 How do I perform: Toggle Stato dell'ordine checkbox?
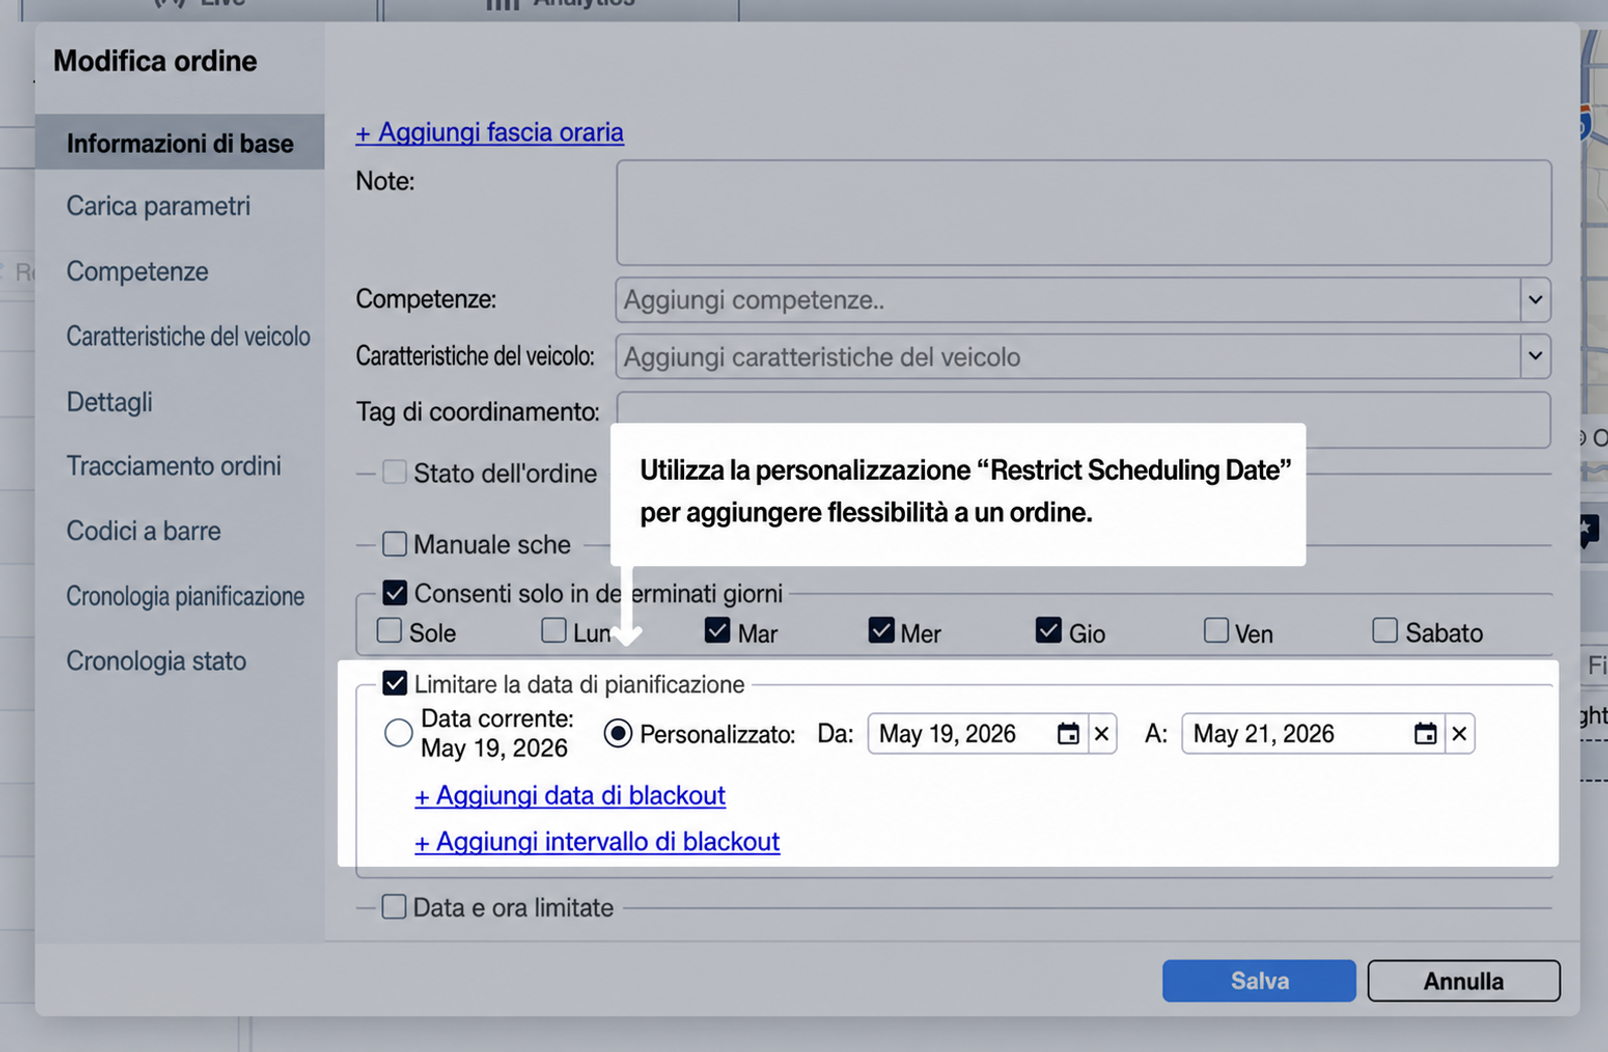(395, 472)
